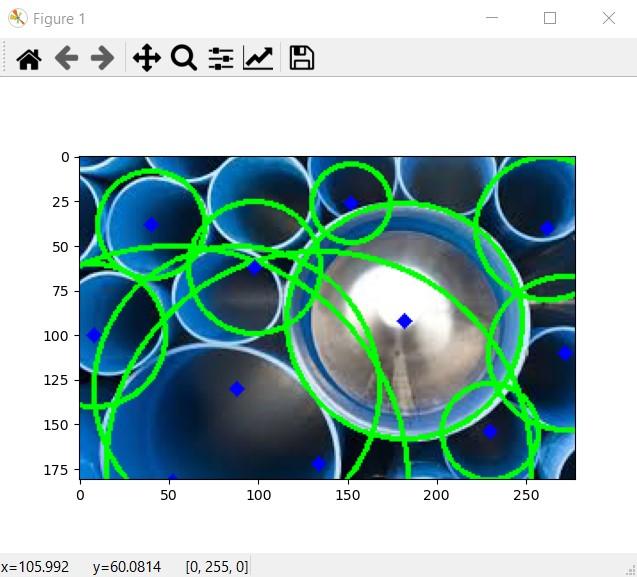The image size is (637, 577).
Task: Open Edit axis and curve parameters icon
Action: click(x=258, y=58)
